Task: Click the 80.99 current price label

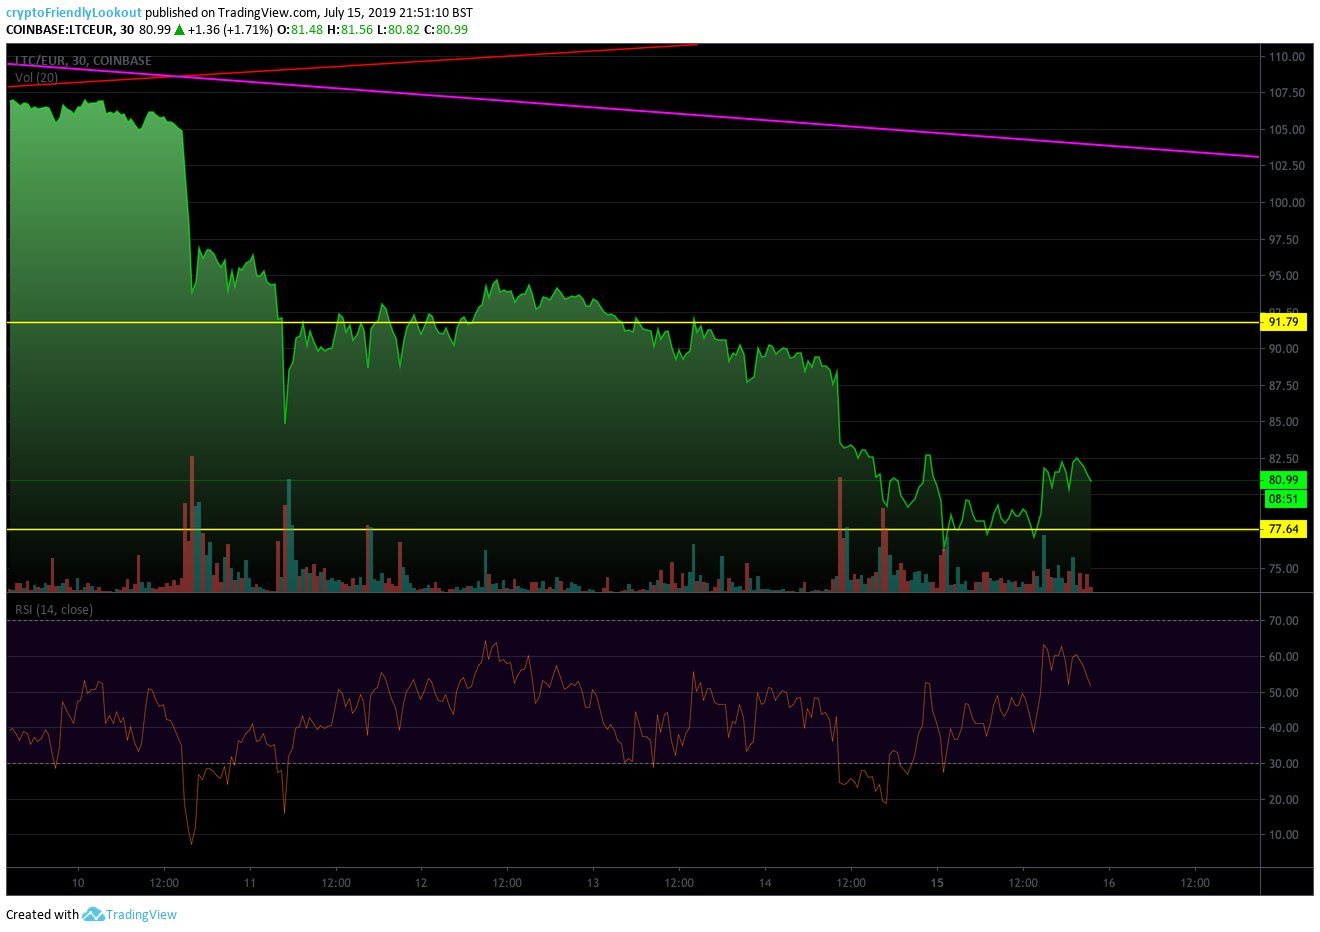Action: [x=1283, y=480]
